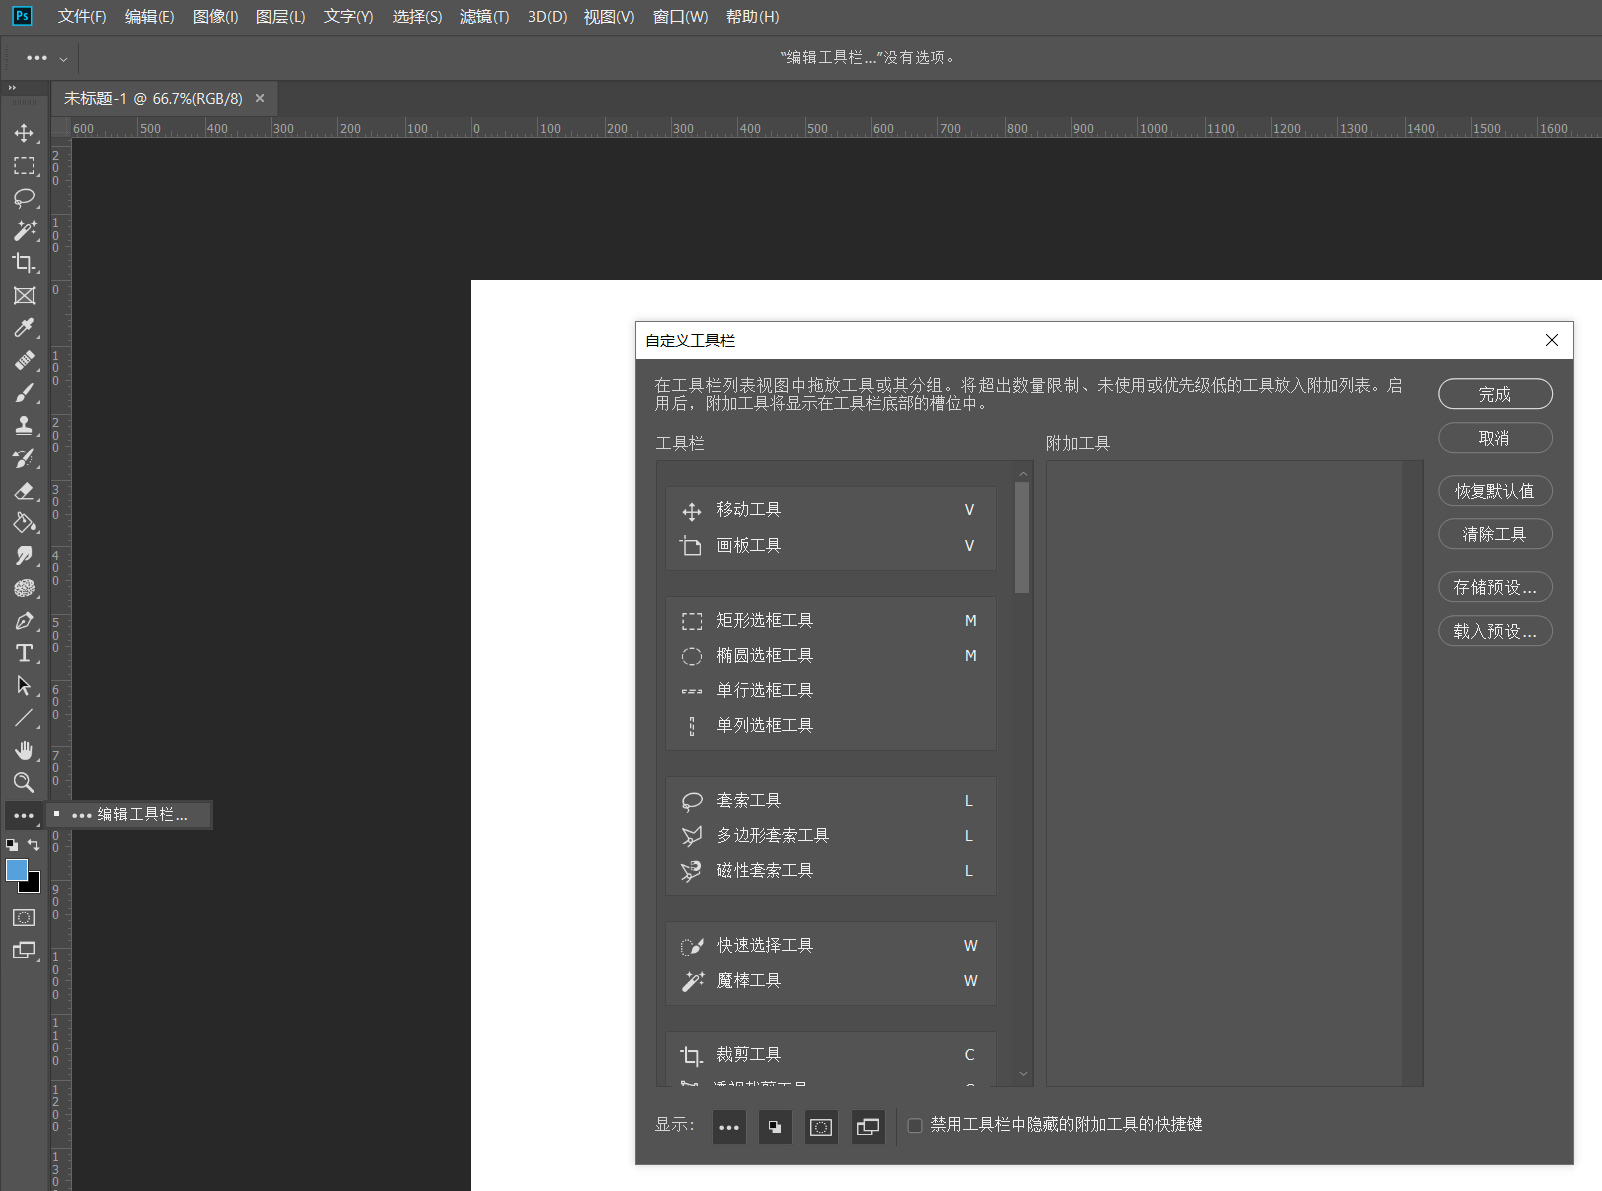Select the Crop tool in left toolbar
The width and height of the screenshot is (1602, 1191).
pyautogui.click(x=24, y=263)
